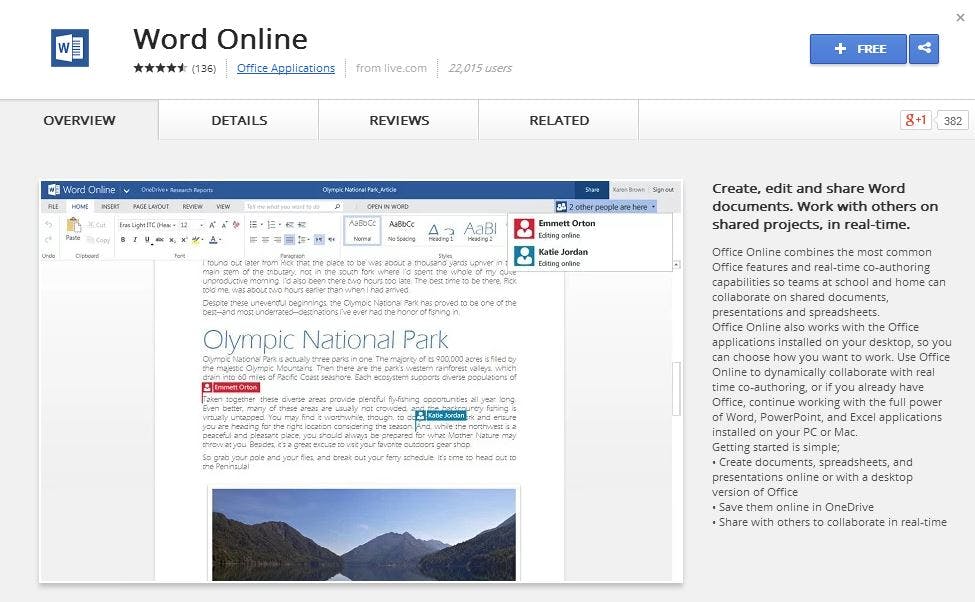Image resolution: width=975 pixels, height=602 pixels.
Task: Click the '22,015 users' text
Action: pyautogui.click(x=480, y=68)
